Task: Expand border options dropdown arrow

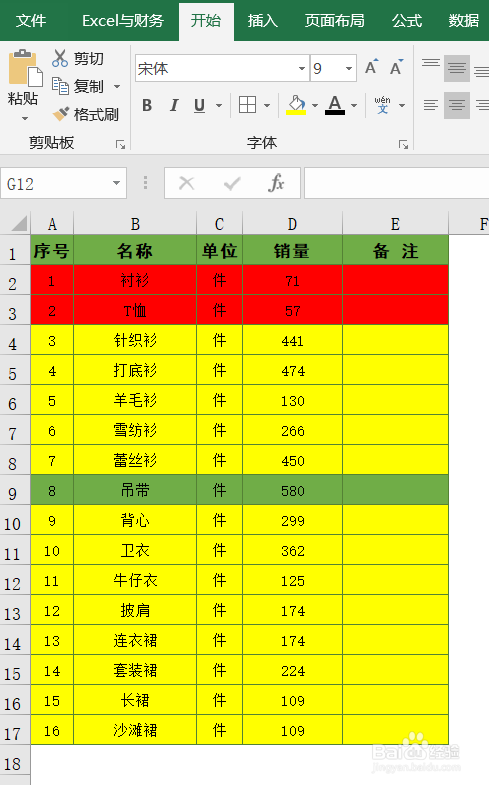Action: 267,105
